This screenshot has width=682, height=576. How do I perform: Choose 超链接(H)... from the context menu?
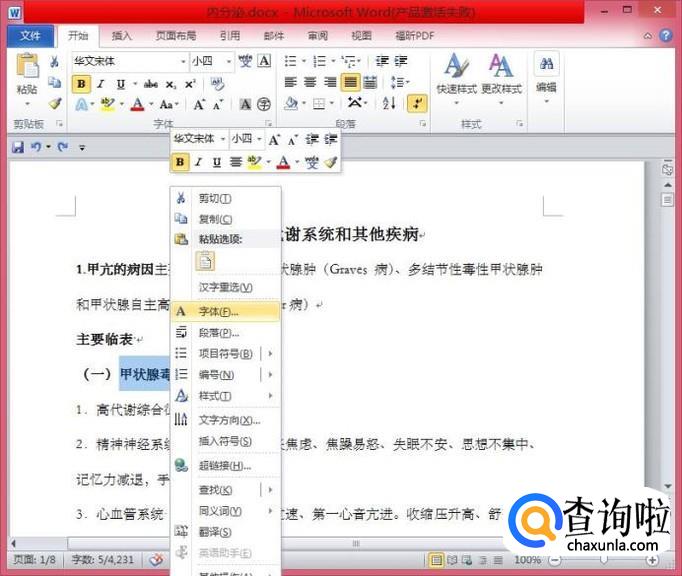225,465
